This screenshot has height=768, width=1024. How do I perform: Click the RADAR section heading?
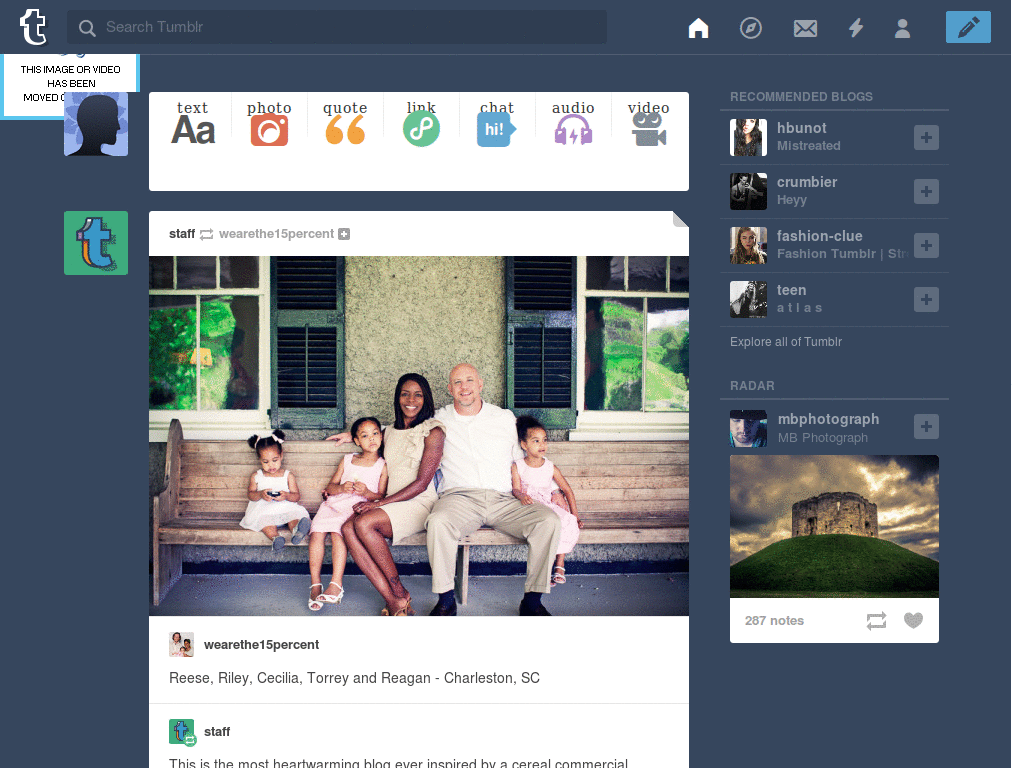tap(752, 386)
